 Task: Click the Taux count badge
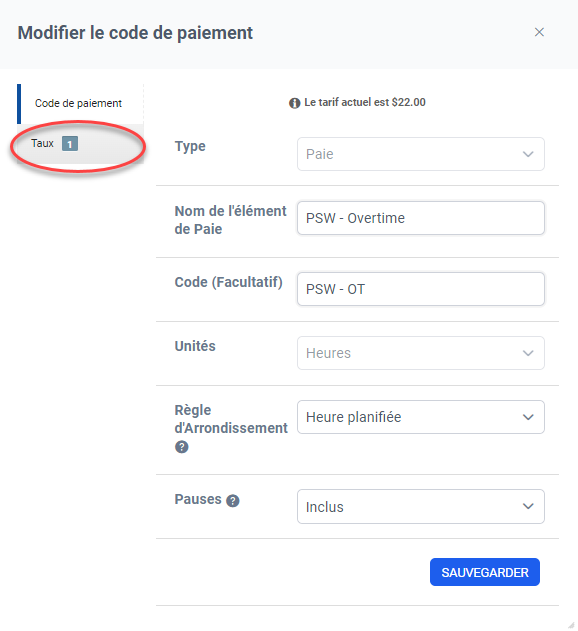tap(70, 144)
